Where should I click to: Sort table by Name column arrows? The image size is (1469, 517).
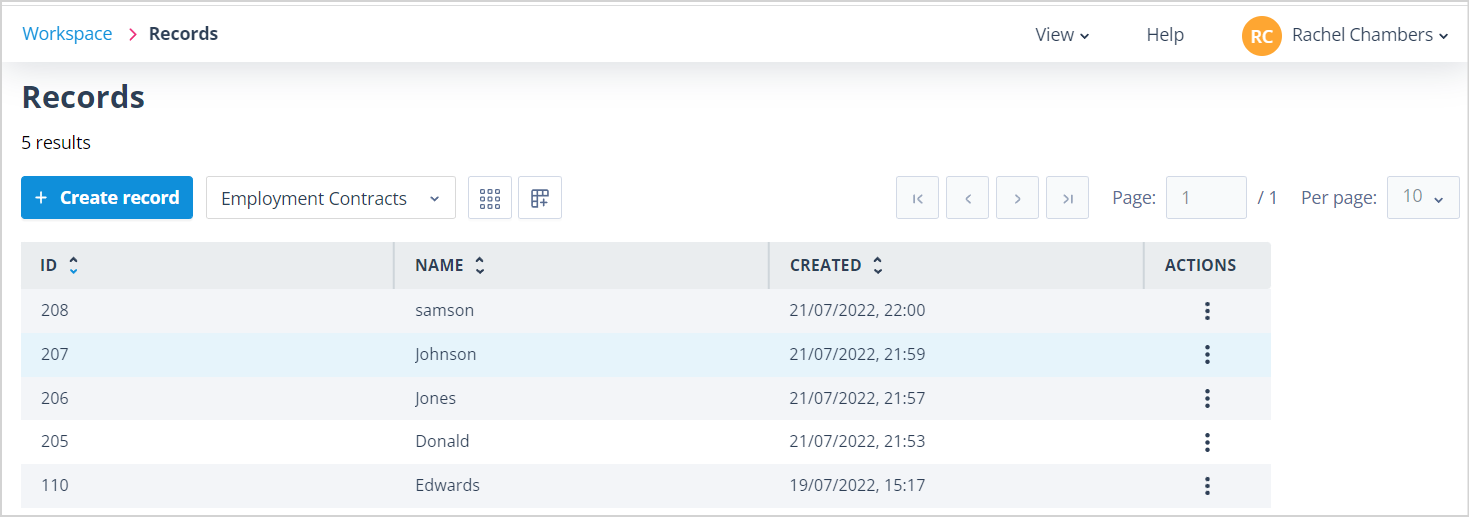[x=480, y=266]
